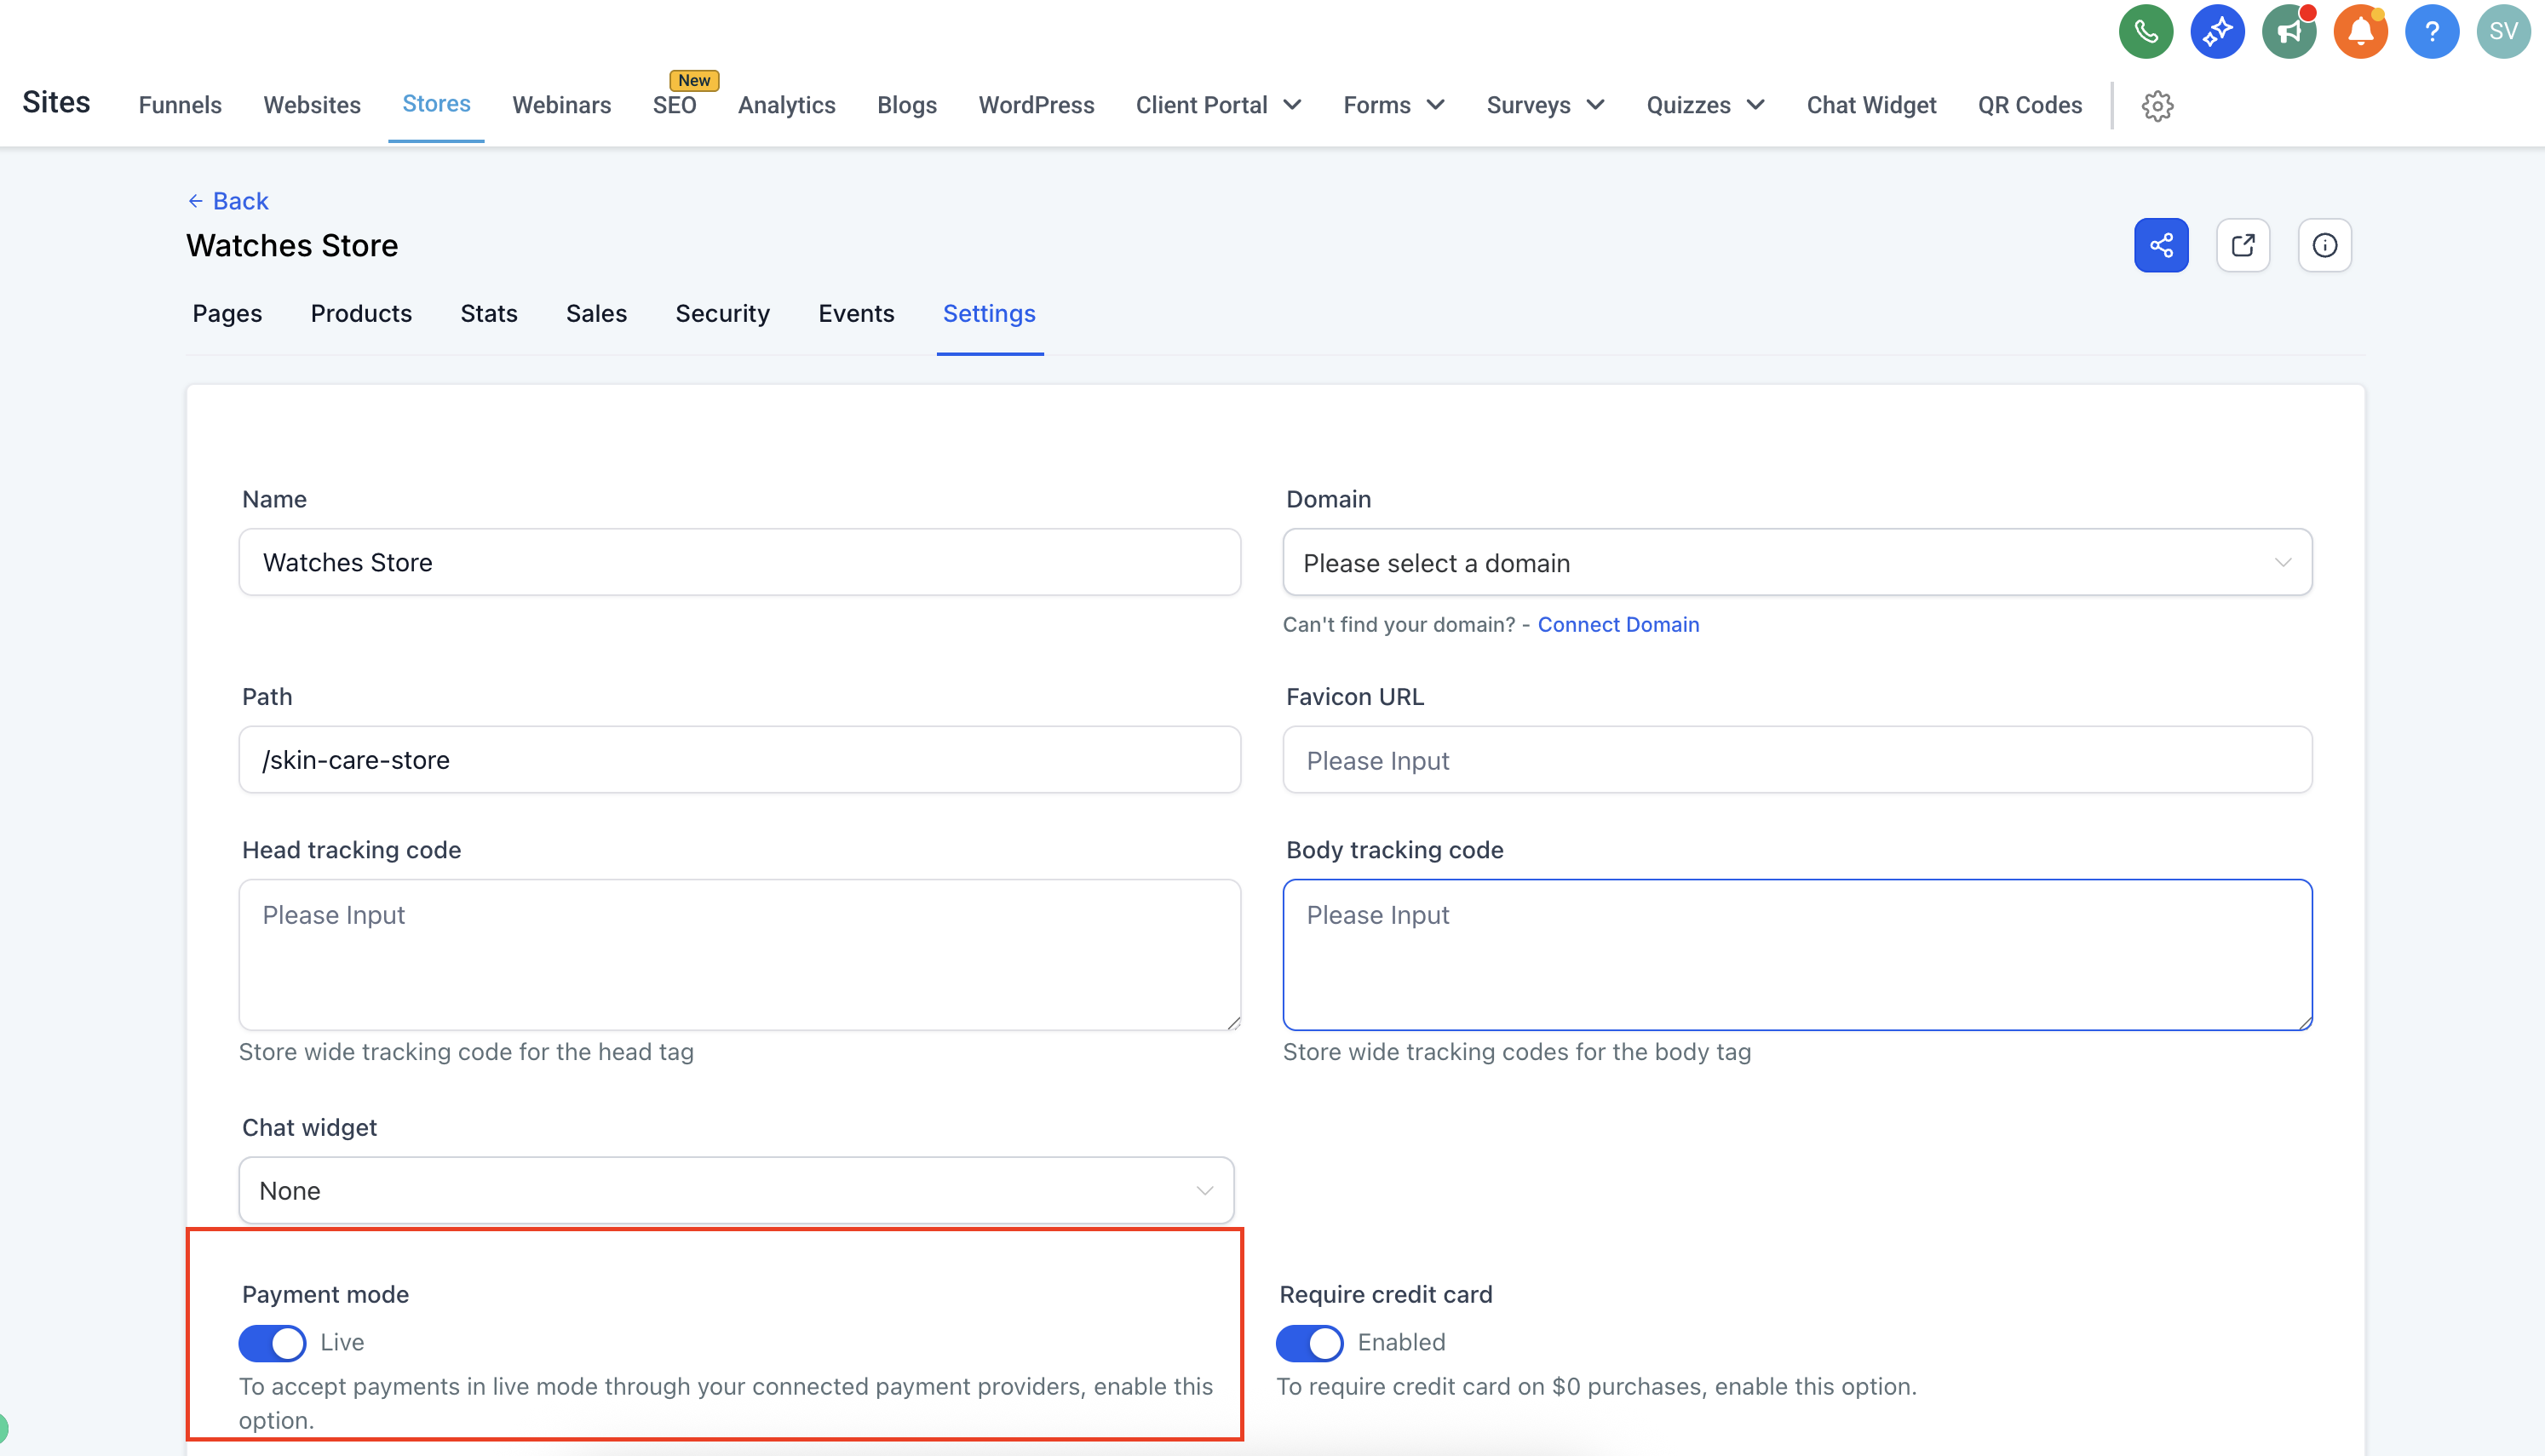The width and height of the screenshot is (2545, 1456).
Task: Switch to the Products tab
Action: 361,314
